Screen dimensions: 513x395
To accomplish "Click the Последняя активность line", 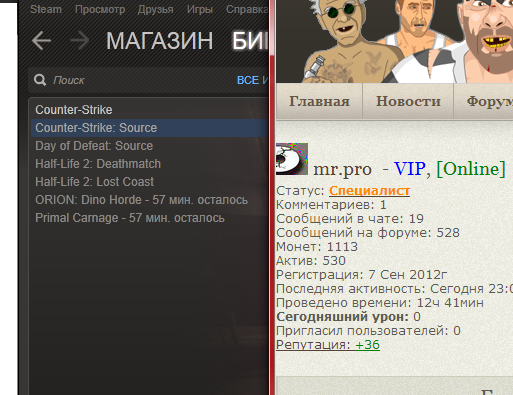I will pos(394,289).
